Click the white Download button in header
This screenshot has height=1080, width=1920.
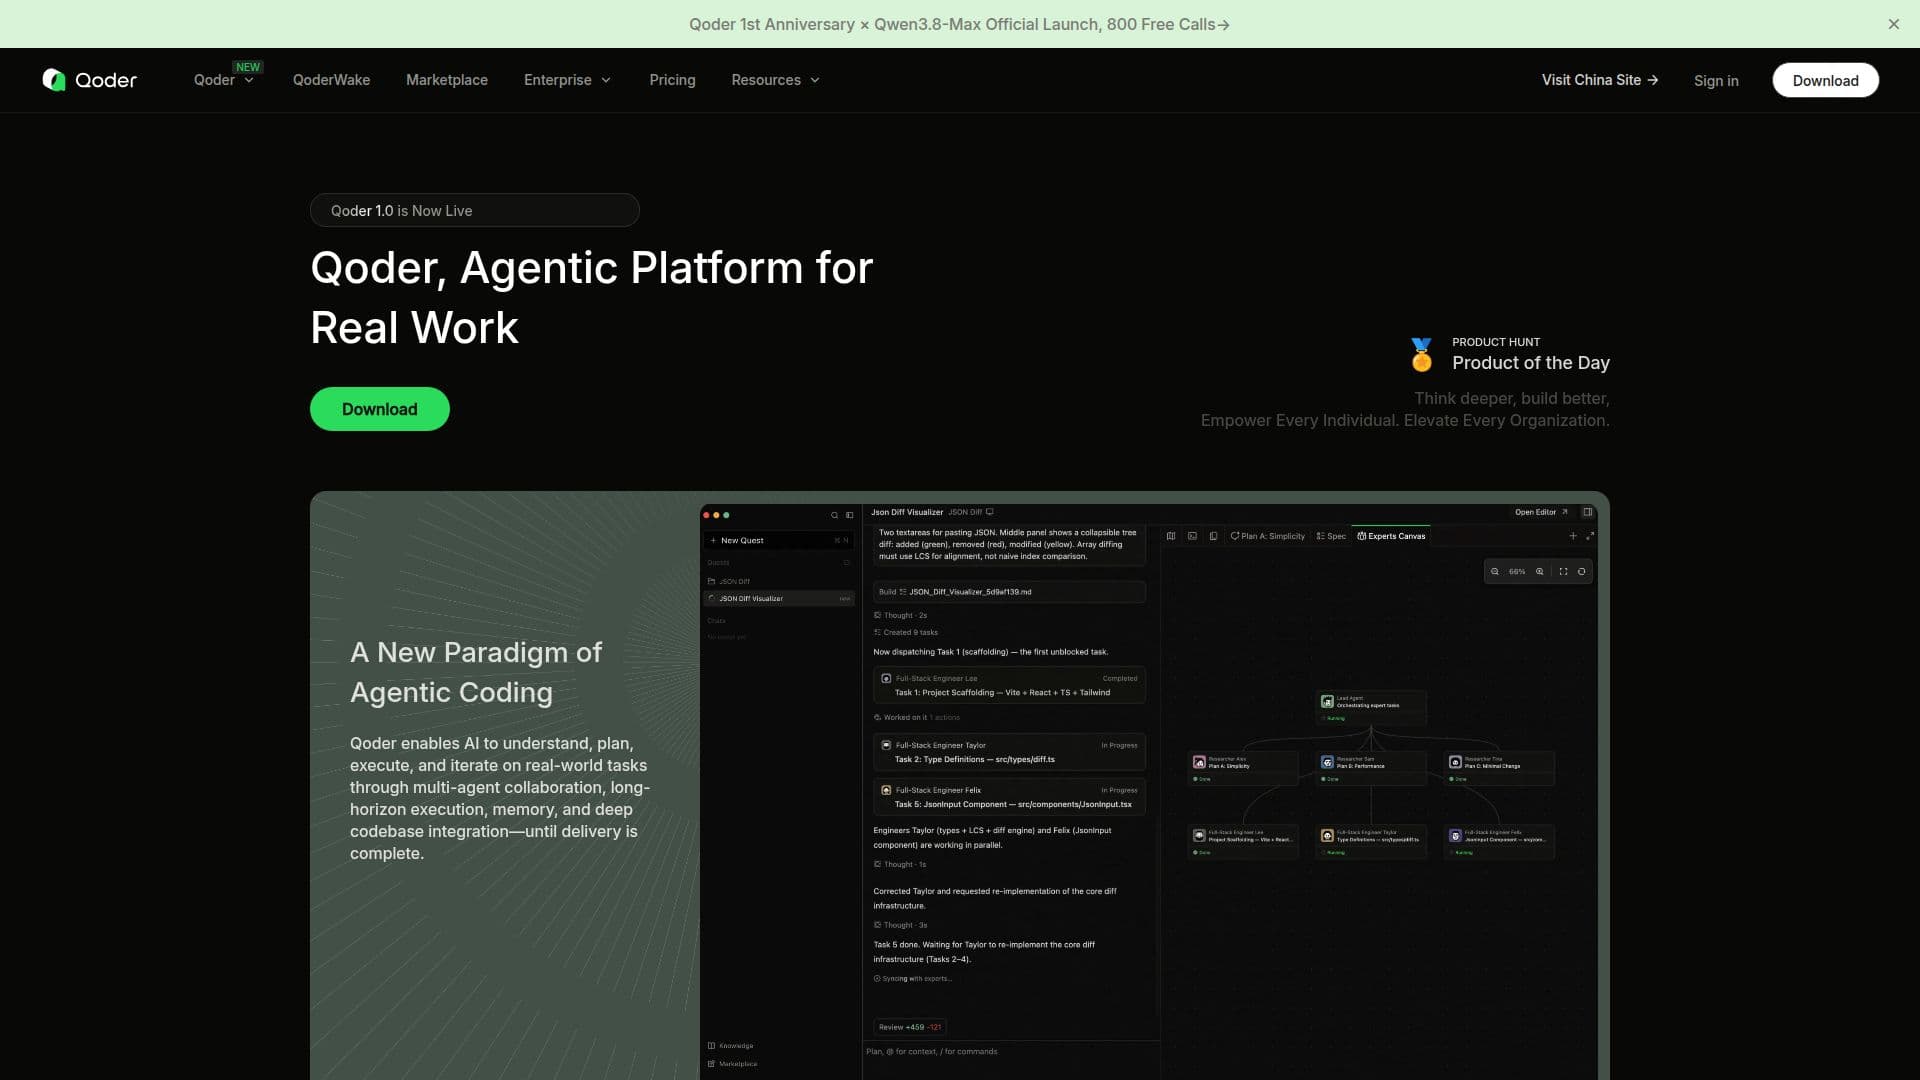click(x=1825, y=80)
